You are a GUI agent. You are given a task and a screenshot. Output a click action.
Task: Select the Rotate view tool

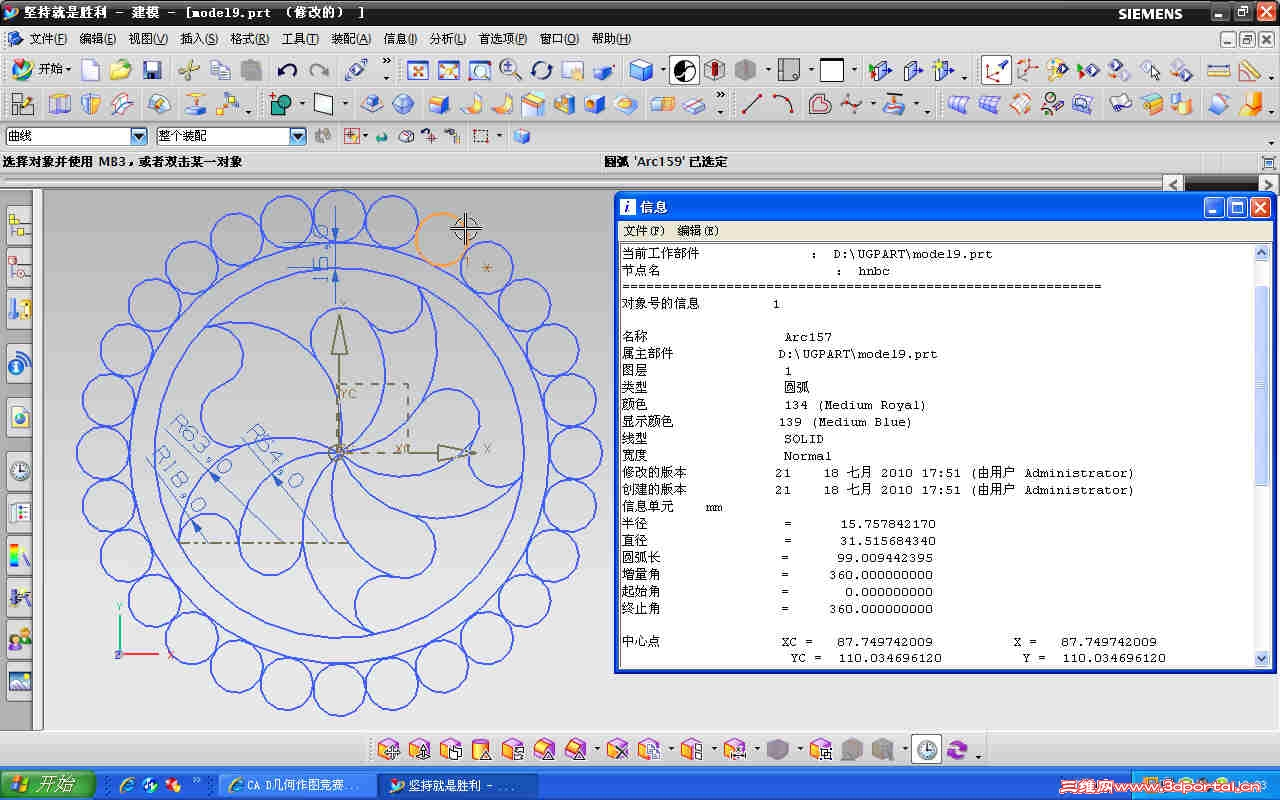pyautogui.click(x=542, y=70)
